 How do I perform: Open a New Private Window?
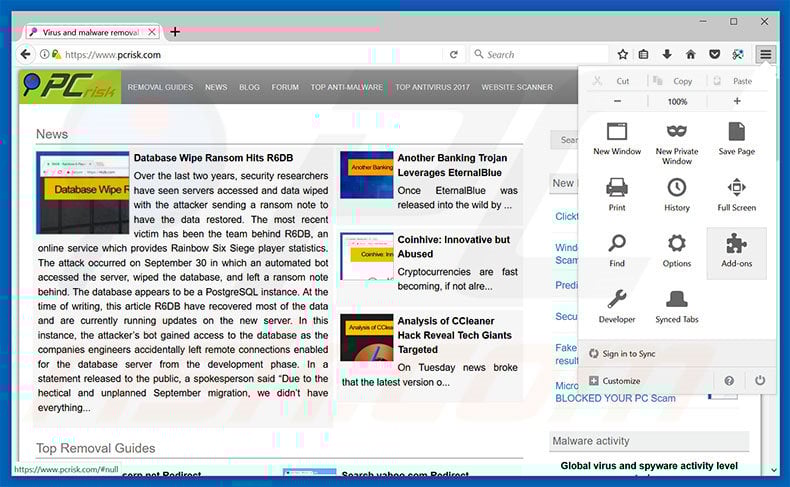pyautogui.click(x=676, y=144)
